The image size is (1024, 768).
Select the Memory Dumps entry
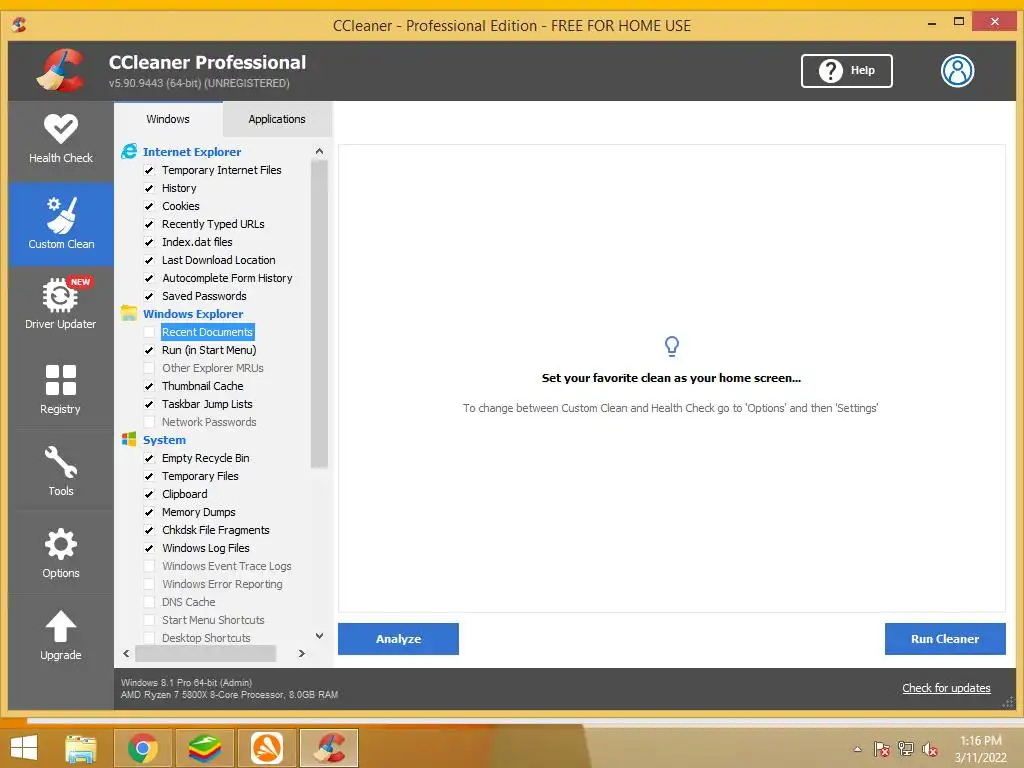pos(199,512)
